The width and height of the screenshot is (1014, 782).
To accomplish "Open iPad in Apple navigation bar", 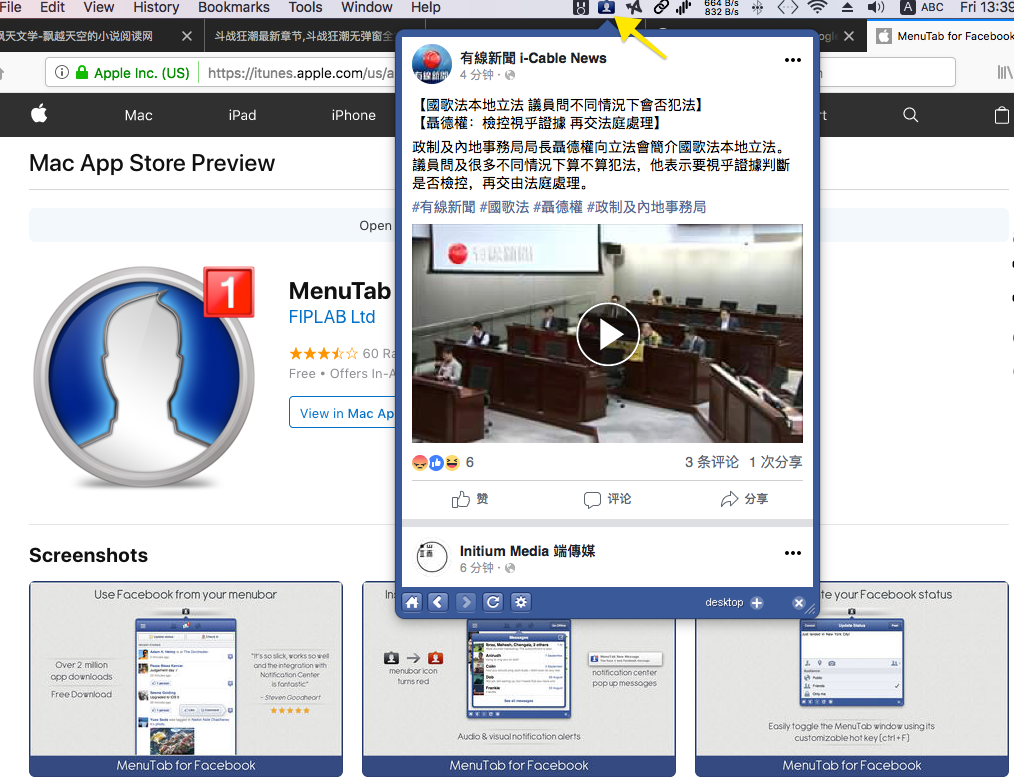I will 243,115.
